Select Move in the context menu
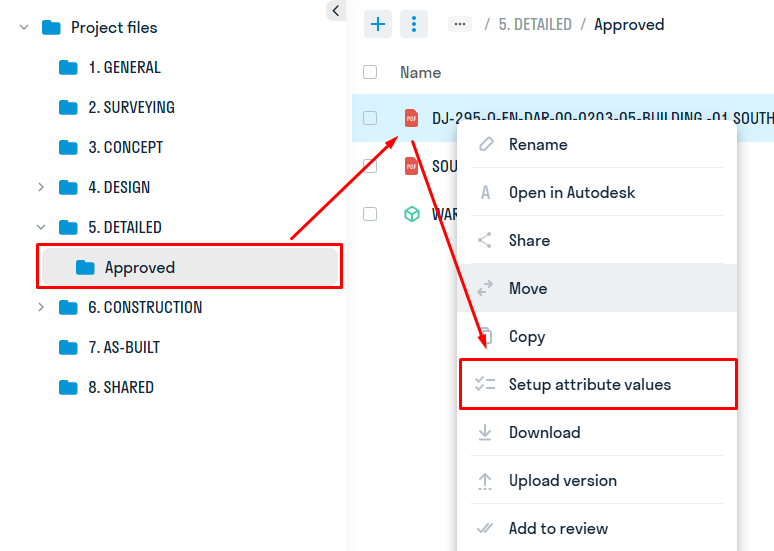Screen dimensions: 774x551 (597, 288)
